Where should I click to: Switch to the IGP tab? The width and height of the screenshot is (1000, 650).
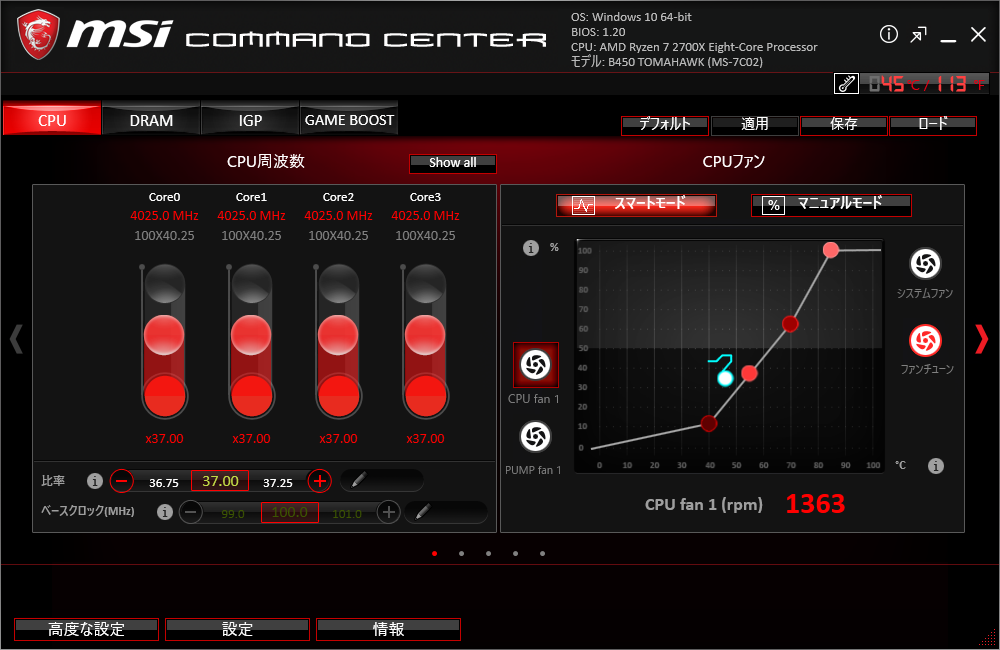click(250, 120)
